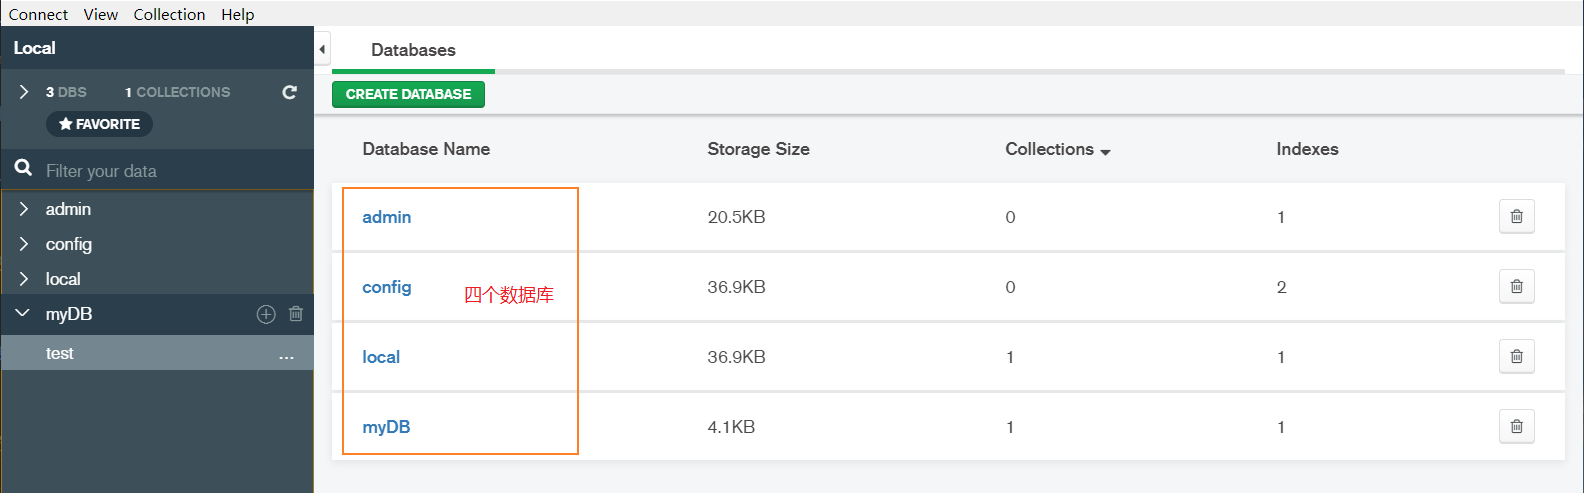Open the Collection menu

(169, 14)
